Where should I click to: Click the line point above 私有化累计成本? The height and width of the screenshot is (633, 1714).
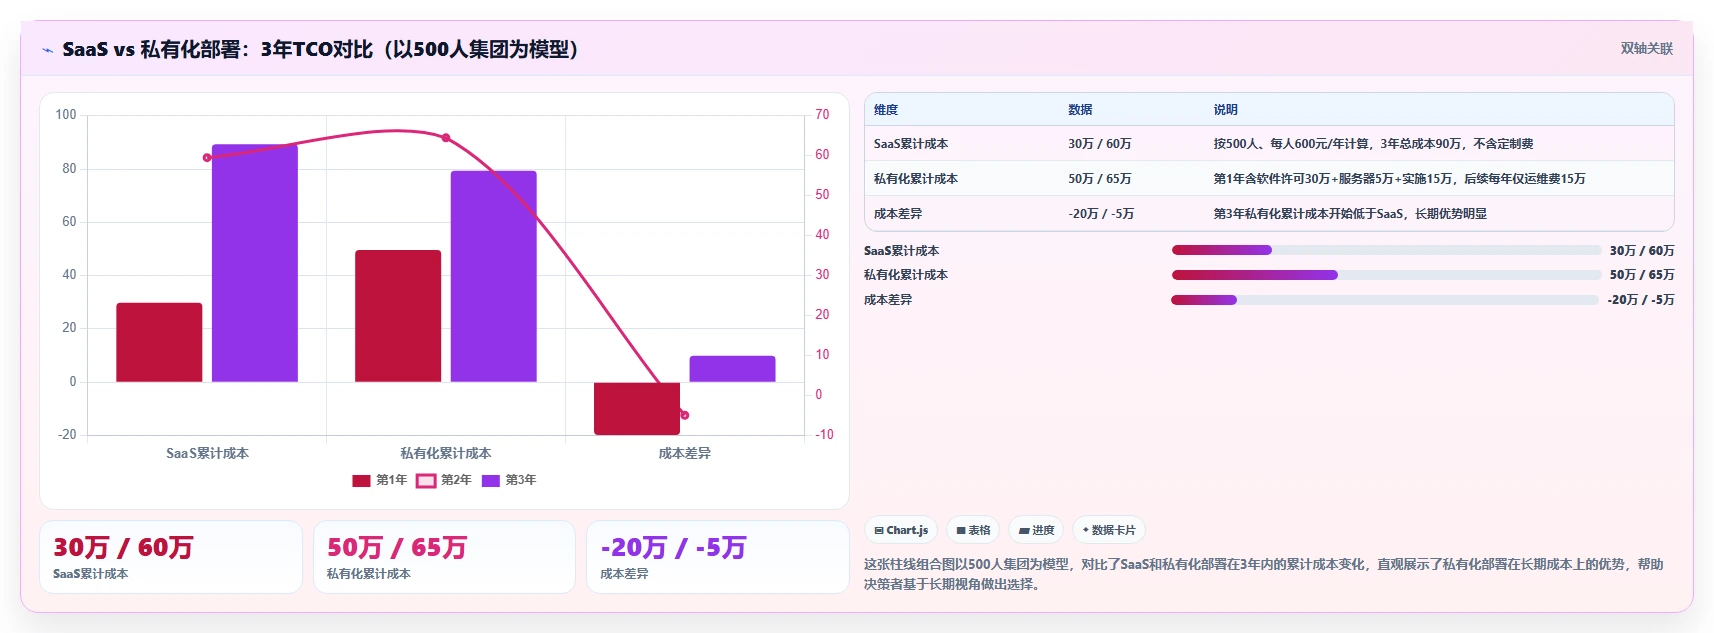(x=446, y=138)
